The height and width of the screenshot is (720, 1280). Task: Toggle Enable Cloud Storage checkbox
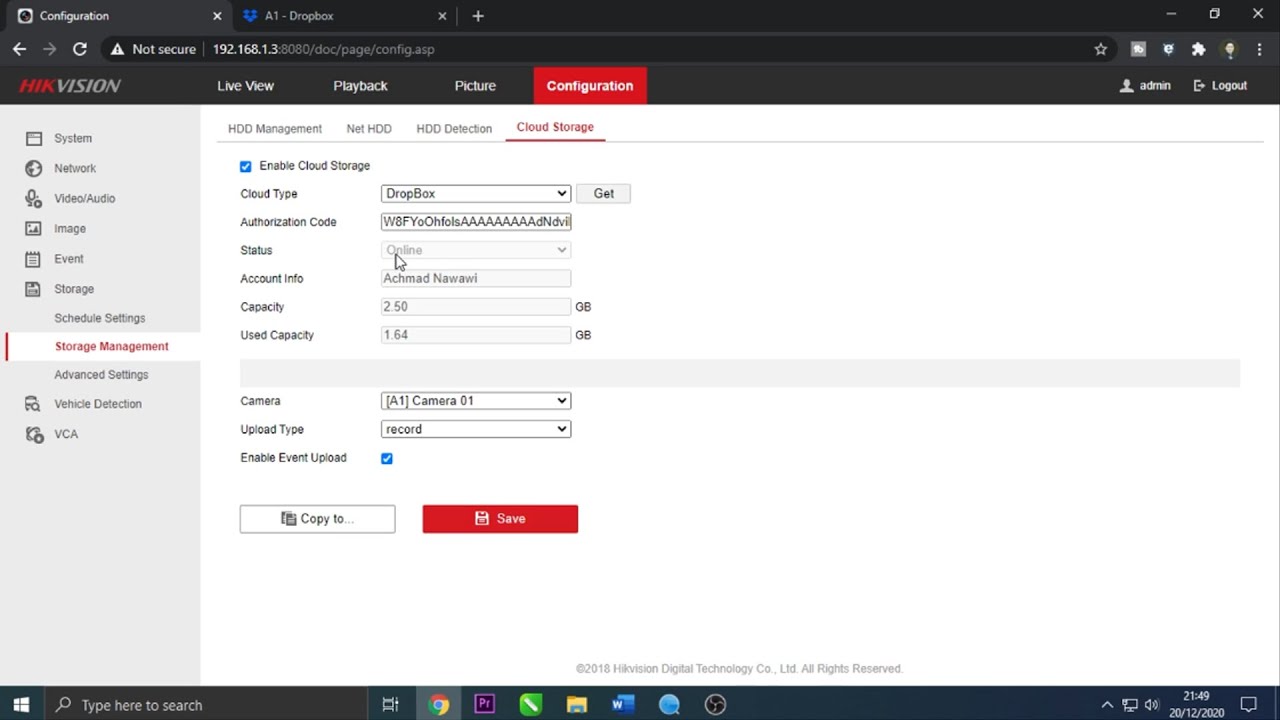point(246,166)
